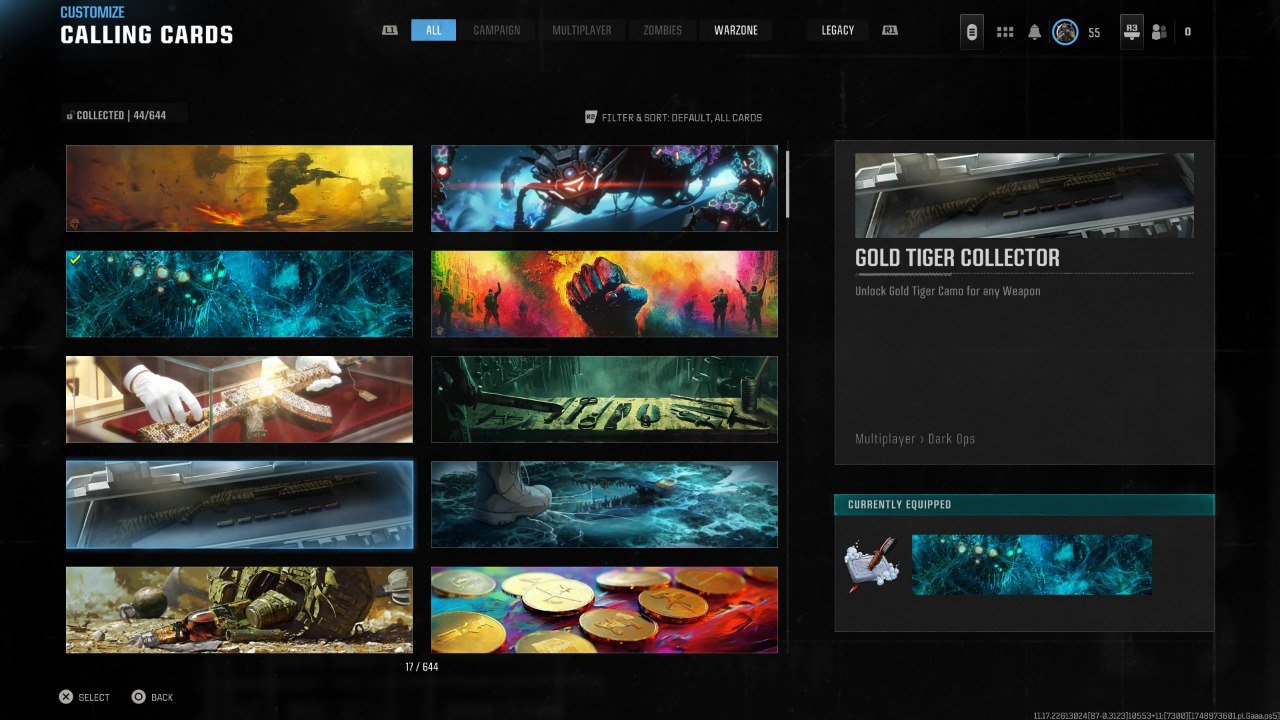Switch to the Multiplayer tab
Image resolution: width=1280 pixels, height=720 pixels.
[x=582, y=30]
